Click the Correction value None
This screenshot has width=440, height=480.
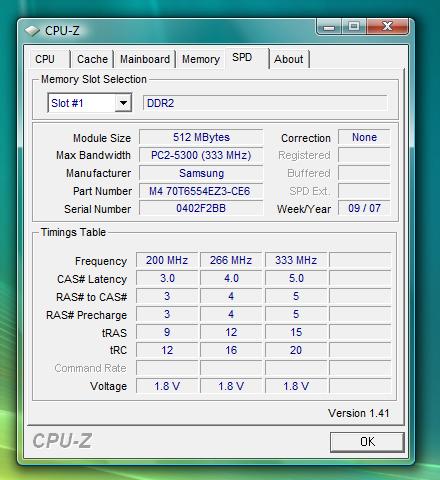click(364, 137)
